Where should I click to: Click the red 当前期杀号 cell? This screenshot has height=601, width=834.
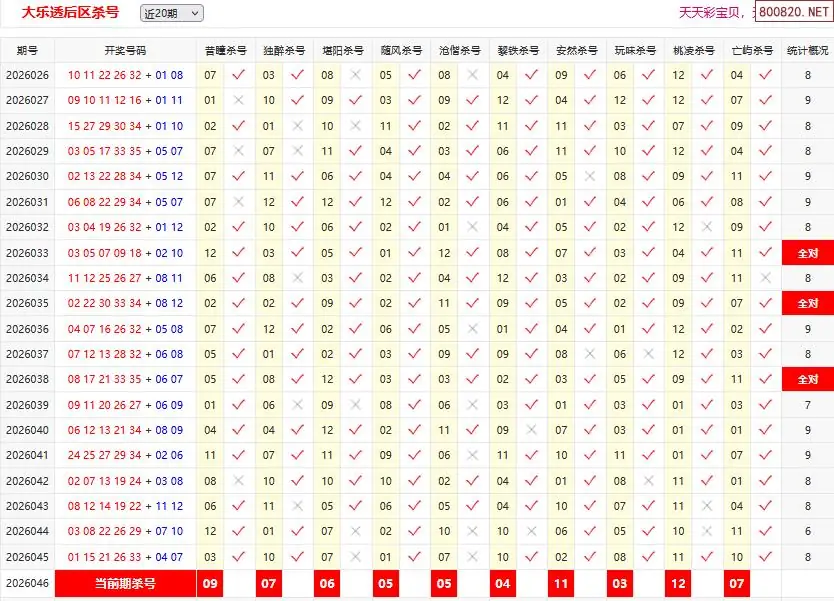tap(125, 583)
